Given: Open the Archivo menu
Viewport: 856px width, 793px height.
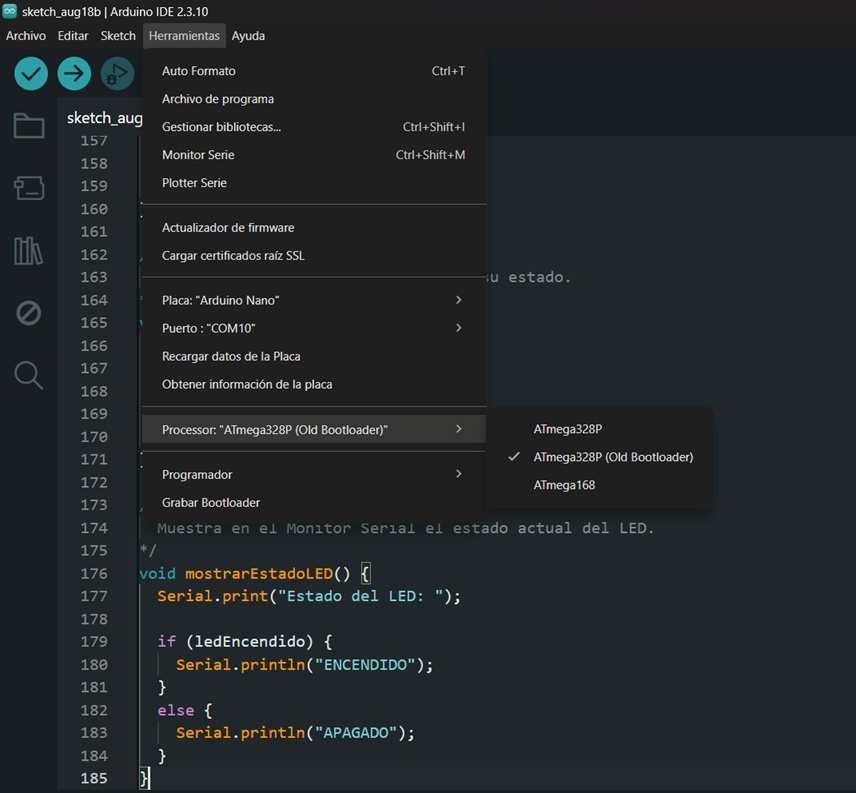Looking at the screenshot, I should point(26,36).
